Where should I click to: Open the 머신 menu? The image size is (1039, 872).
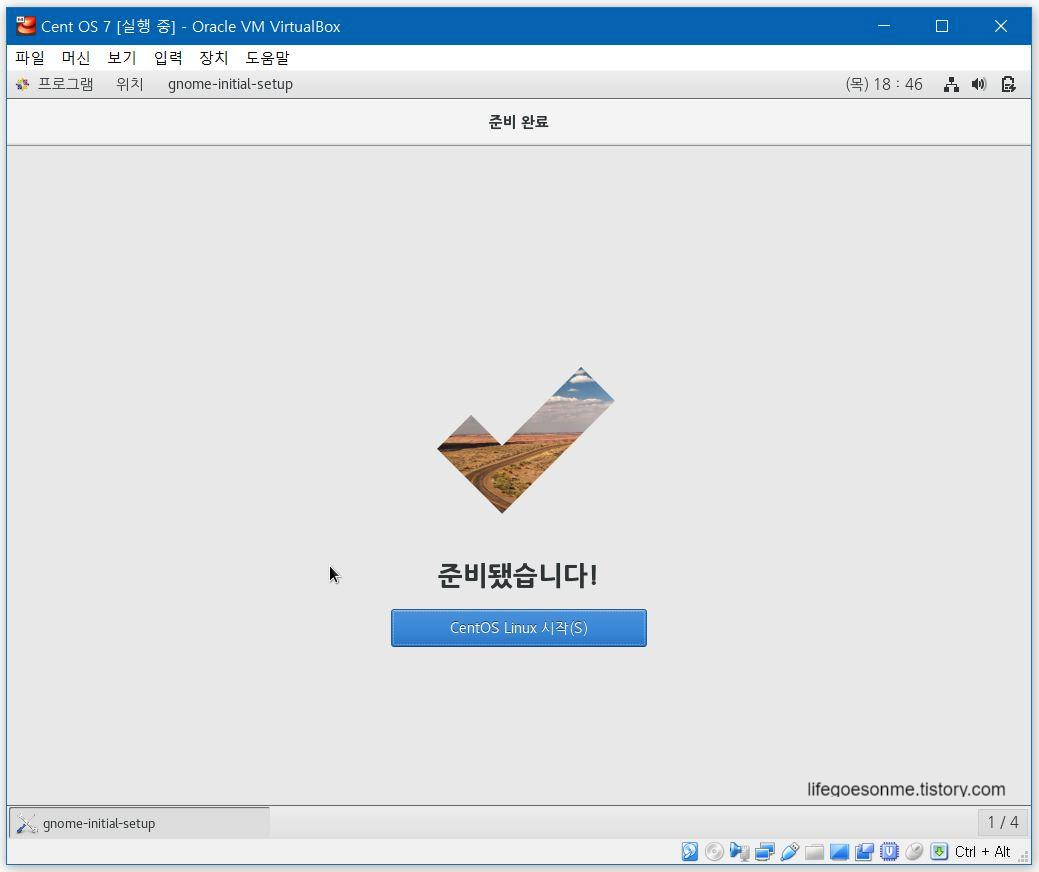click(76, 58)
